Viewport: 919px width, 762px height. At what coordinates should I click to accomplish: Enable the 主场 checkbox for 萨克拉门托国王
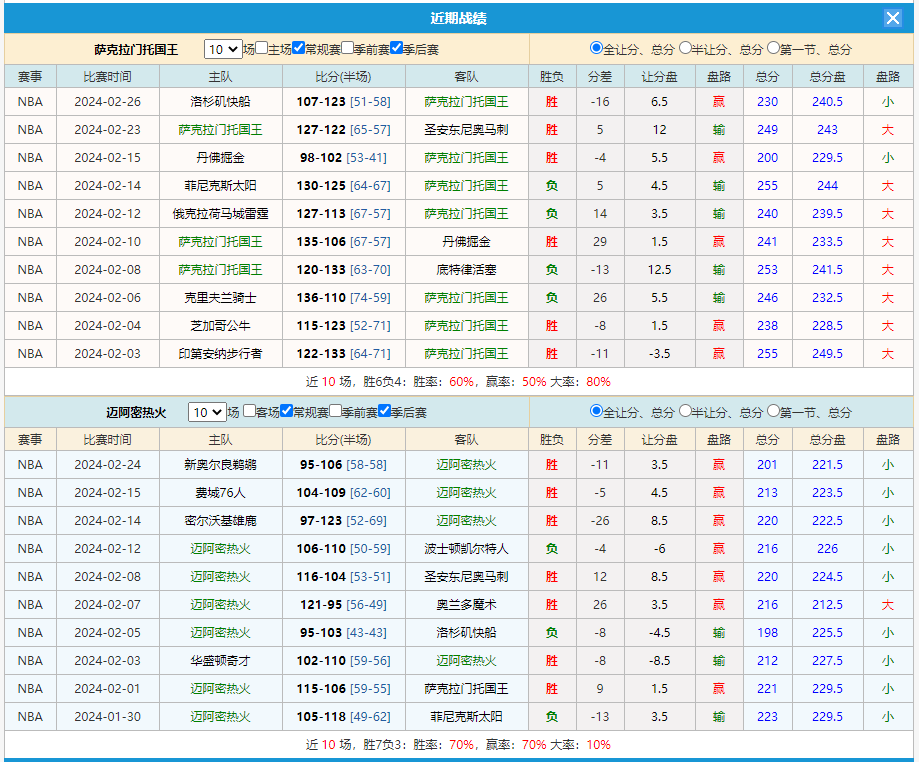pos(262,48)
